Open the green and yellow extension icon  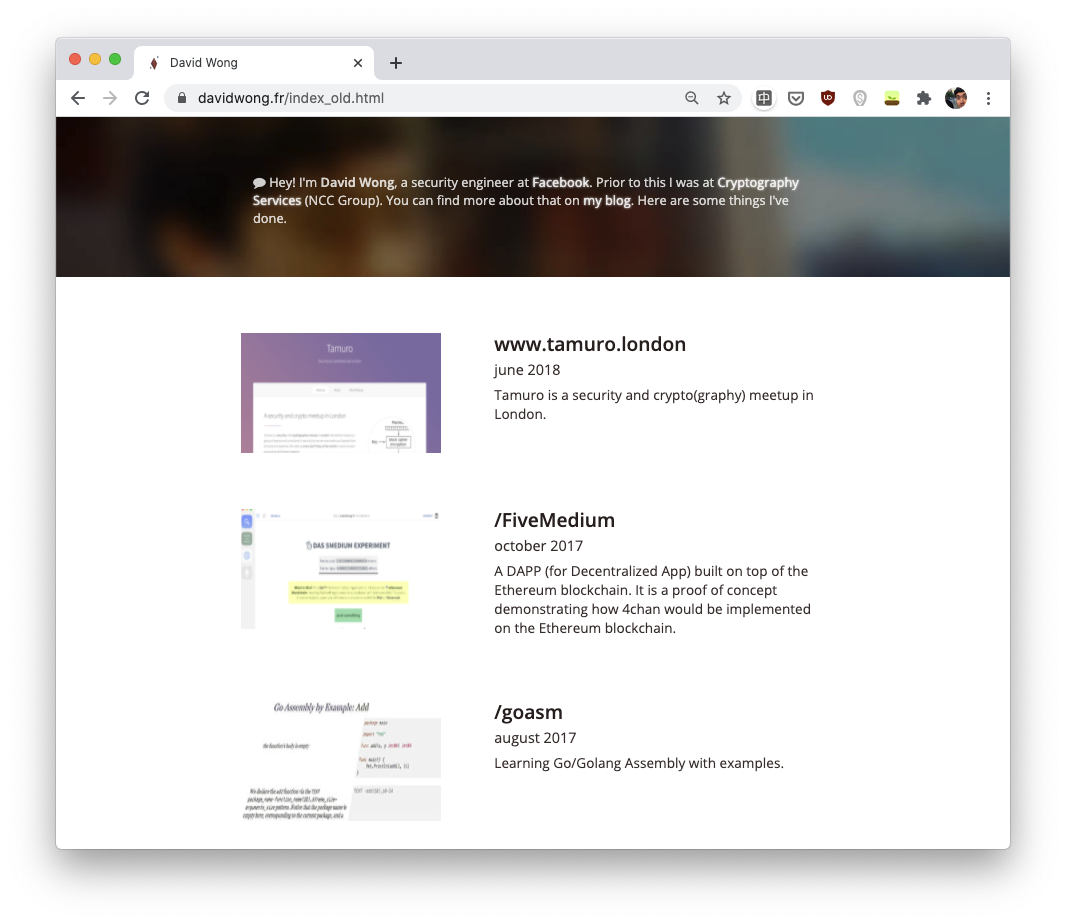892,99
